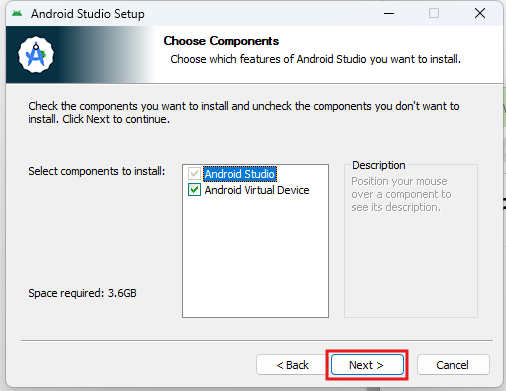506x391 pixels.
Task: Close the Android Studio Setup window
Action: (x=480, y=13)
